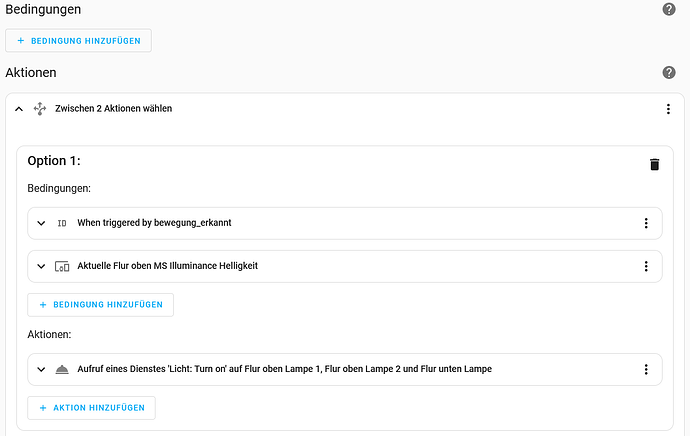Image resolution: width=690 pixels, height=436 pixels.
Task: Open menu for the Illuminance Helligkeit condition
Action: 646,266
